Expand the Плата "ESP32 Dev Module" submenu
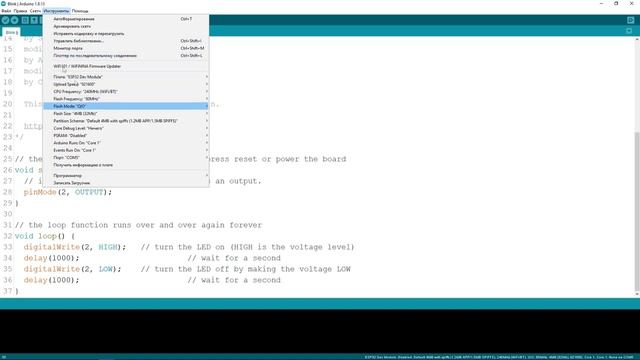The width and height of the screenshot is (640, 360). (126, 77)
